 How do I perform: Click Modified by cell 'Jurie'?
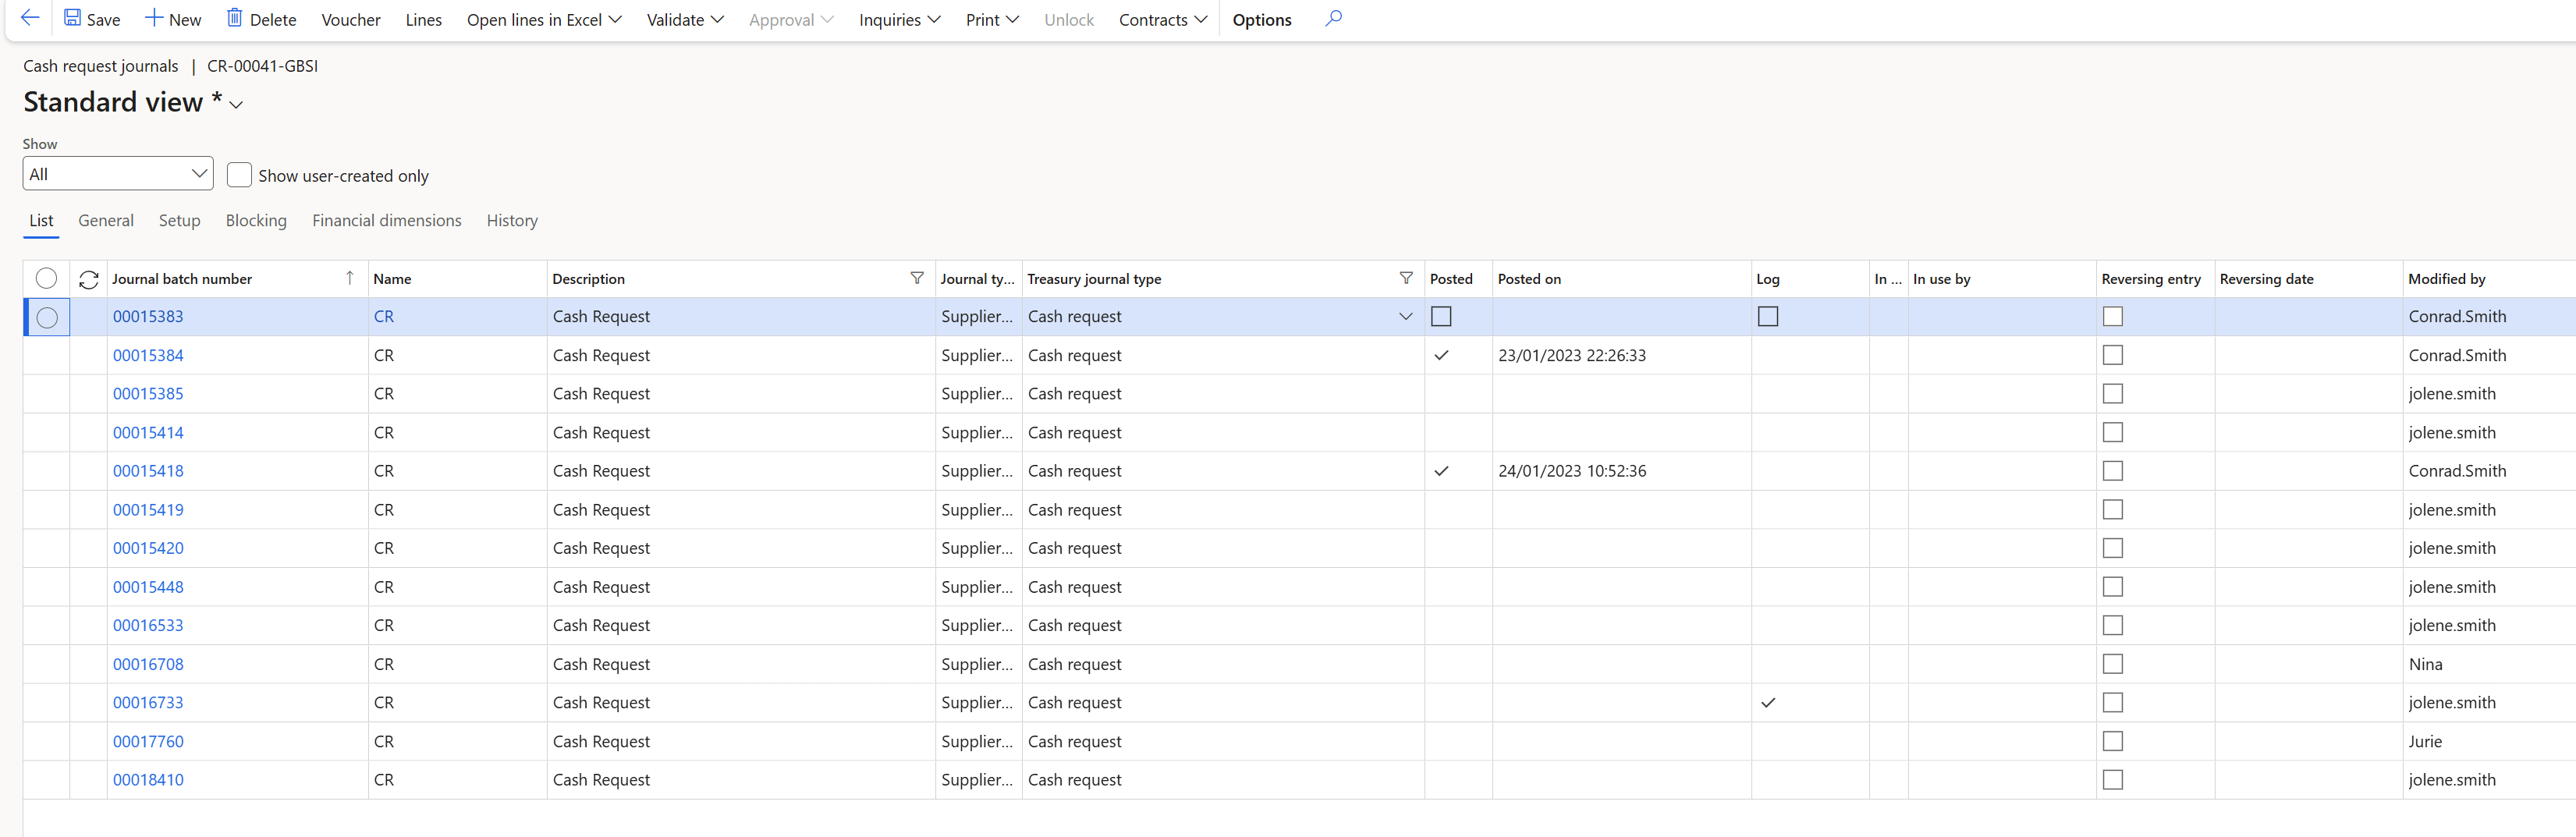[2425, 742]
